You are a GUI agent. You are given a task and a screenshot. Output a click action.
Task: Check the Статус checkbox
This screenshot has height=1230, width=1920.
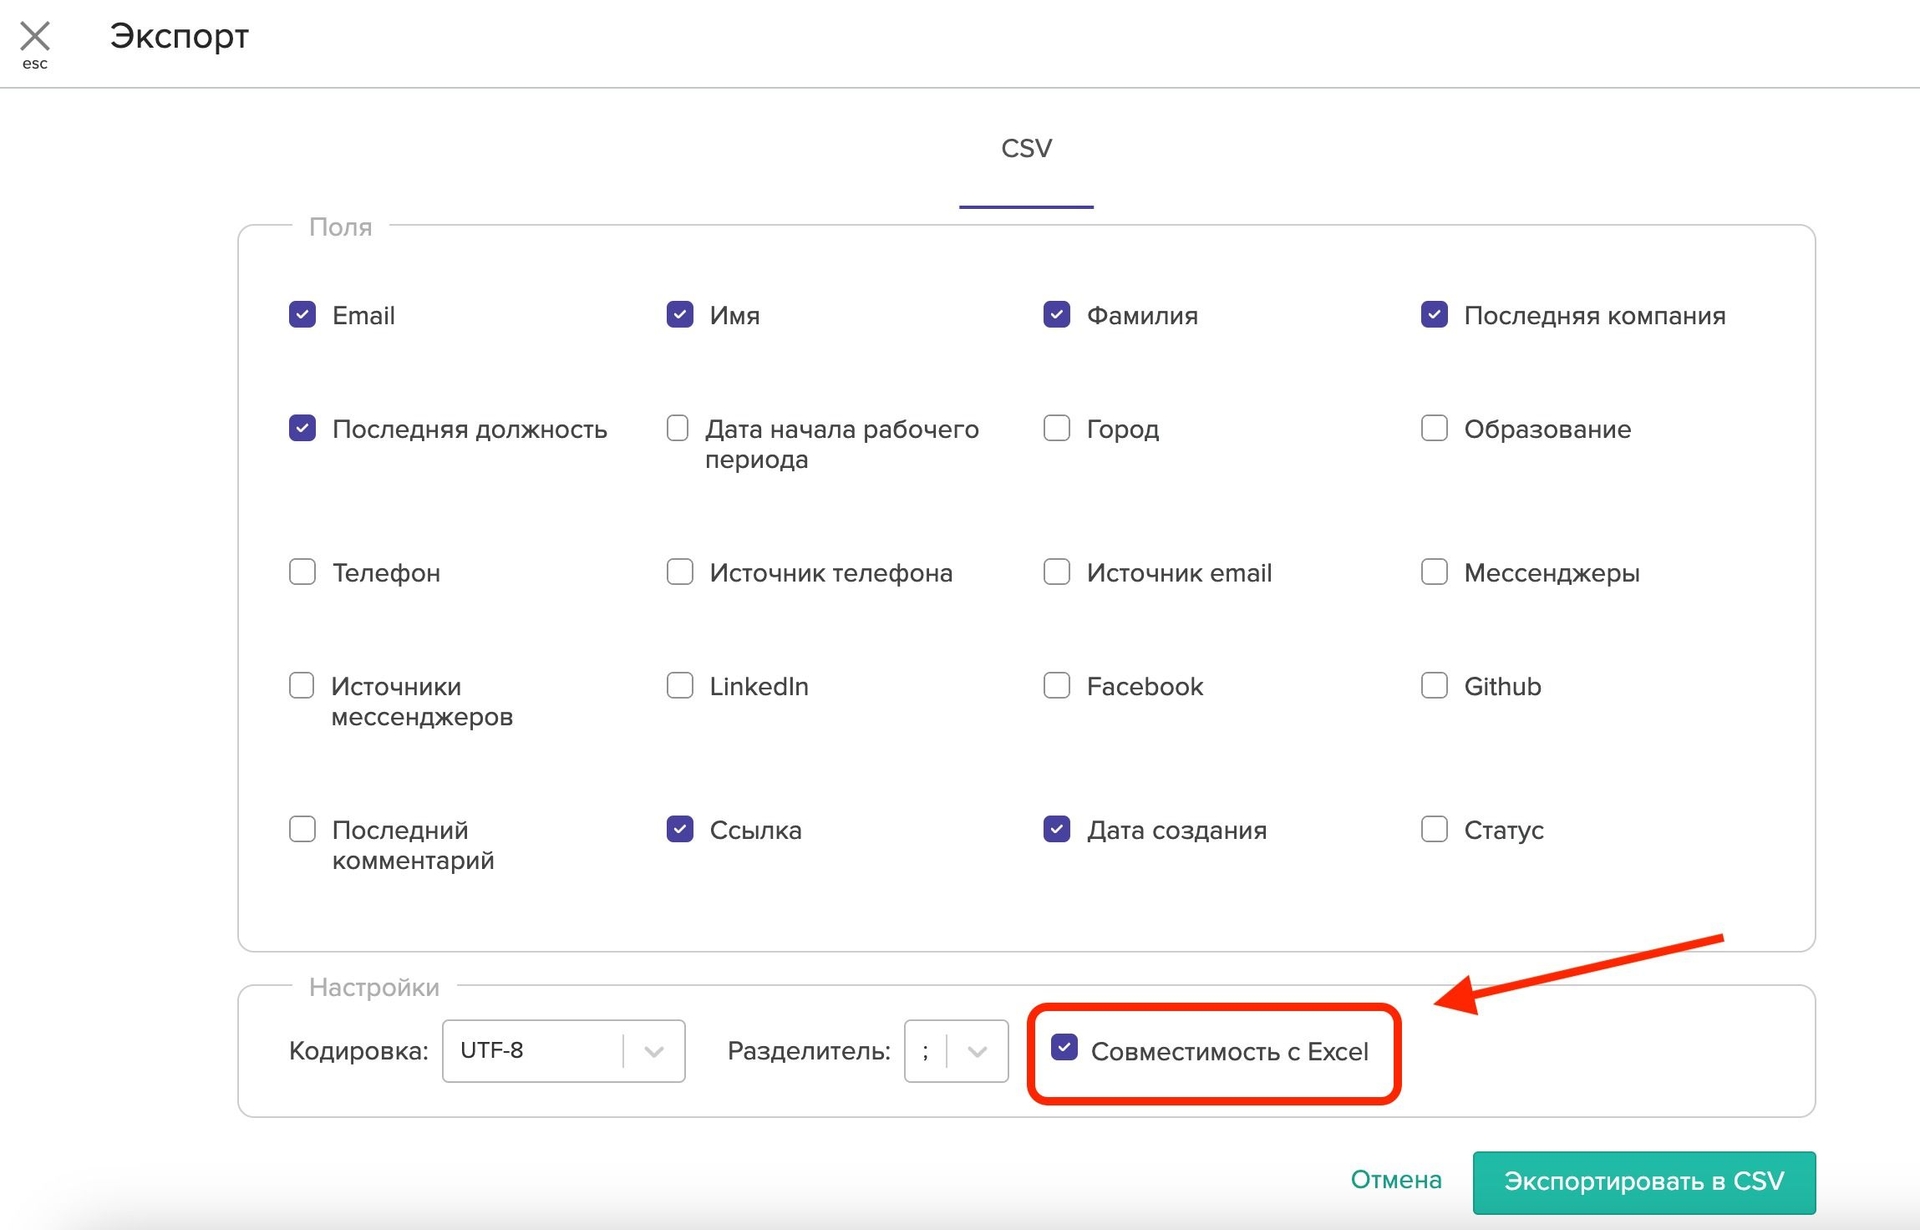pyautogui.click(x=1434, y=829)
